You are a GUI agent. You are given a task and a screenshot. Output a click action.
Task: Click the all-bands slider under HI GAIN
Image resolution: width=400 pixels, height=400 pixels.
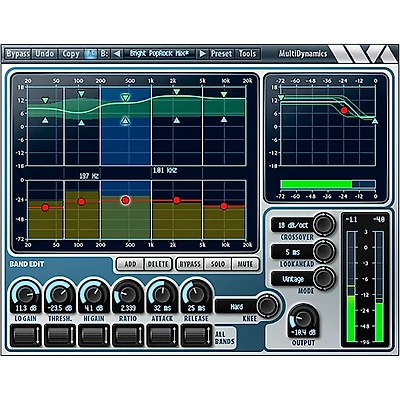point(94,335)
